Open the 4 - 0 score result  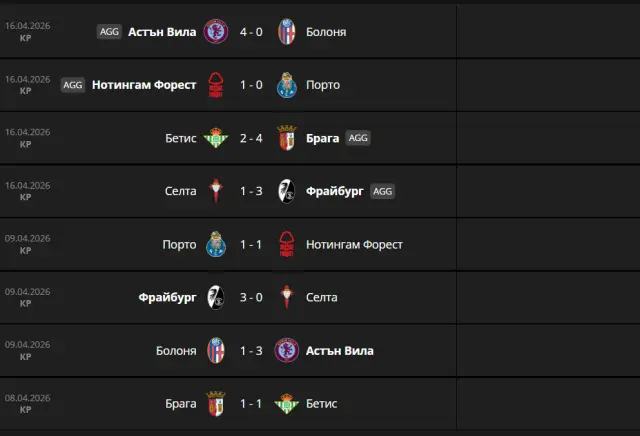click(x=250, y=32)
